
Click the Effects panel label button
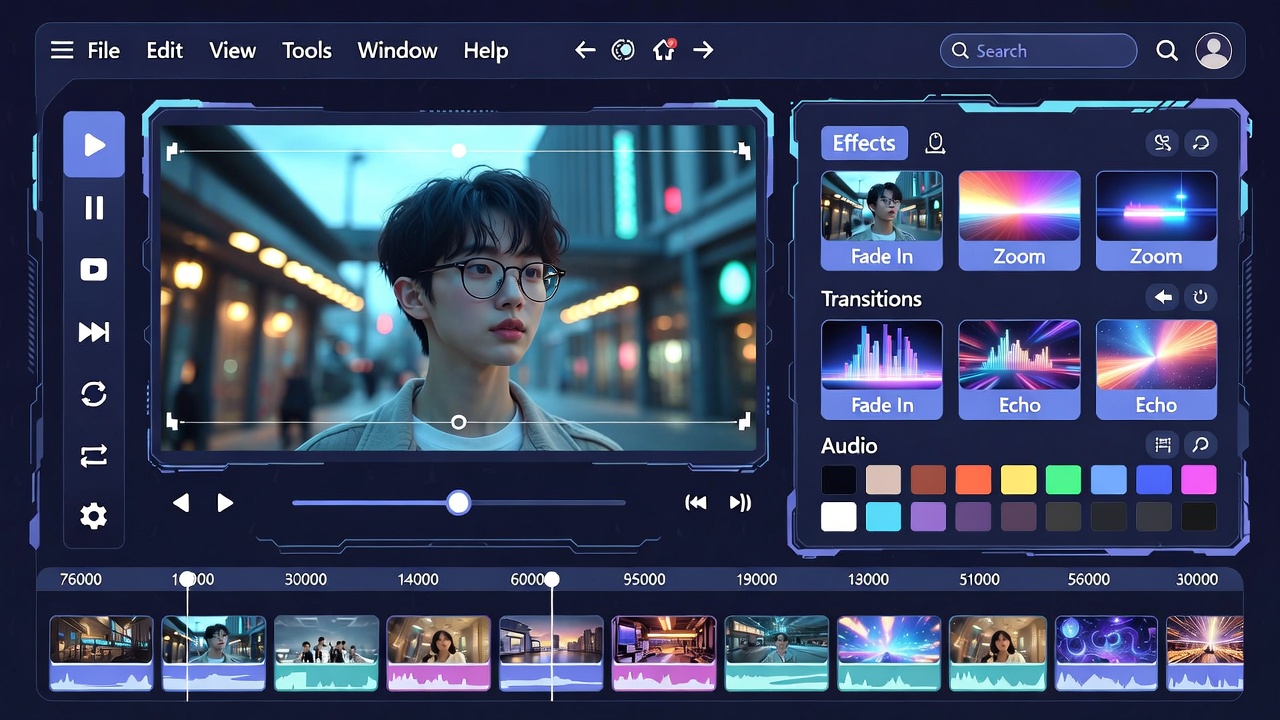863,143
